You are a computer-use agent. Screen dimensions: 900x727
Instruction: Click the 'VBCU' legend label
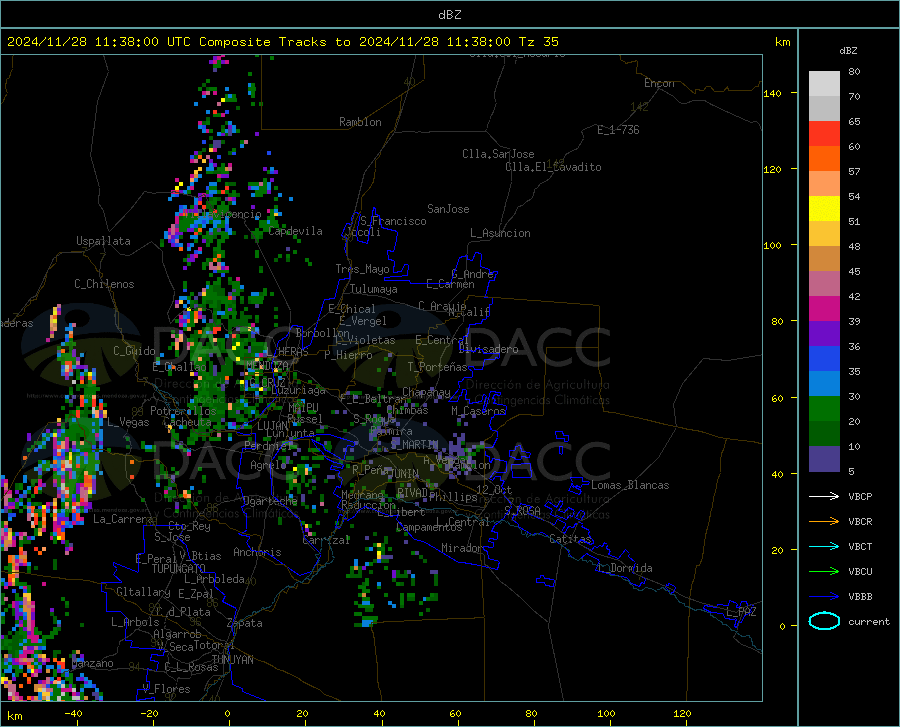coord(860,572)
